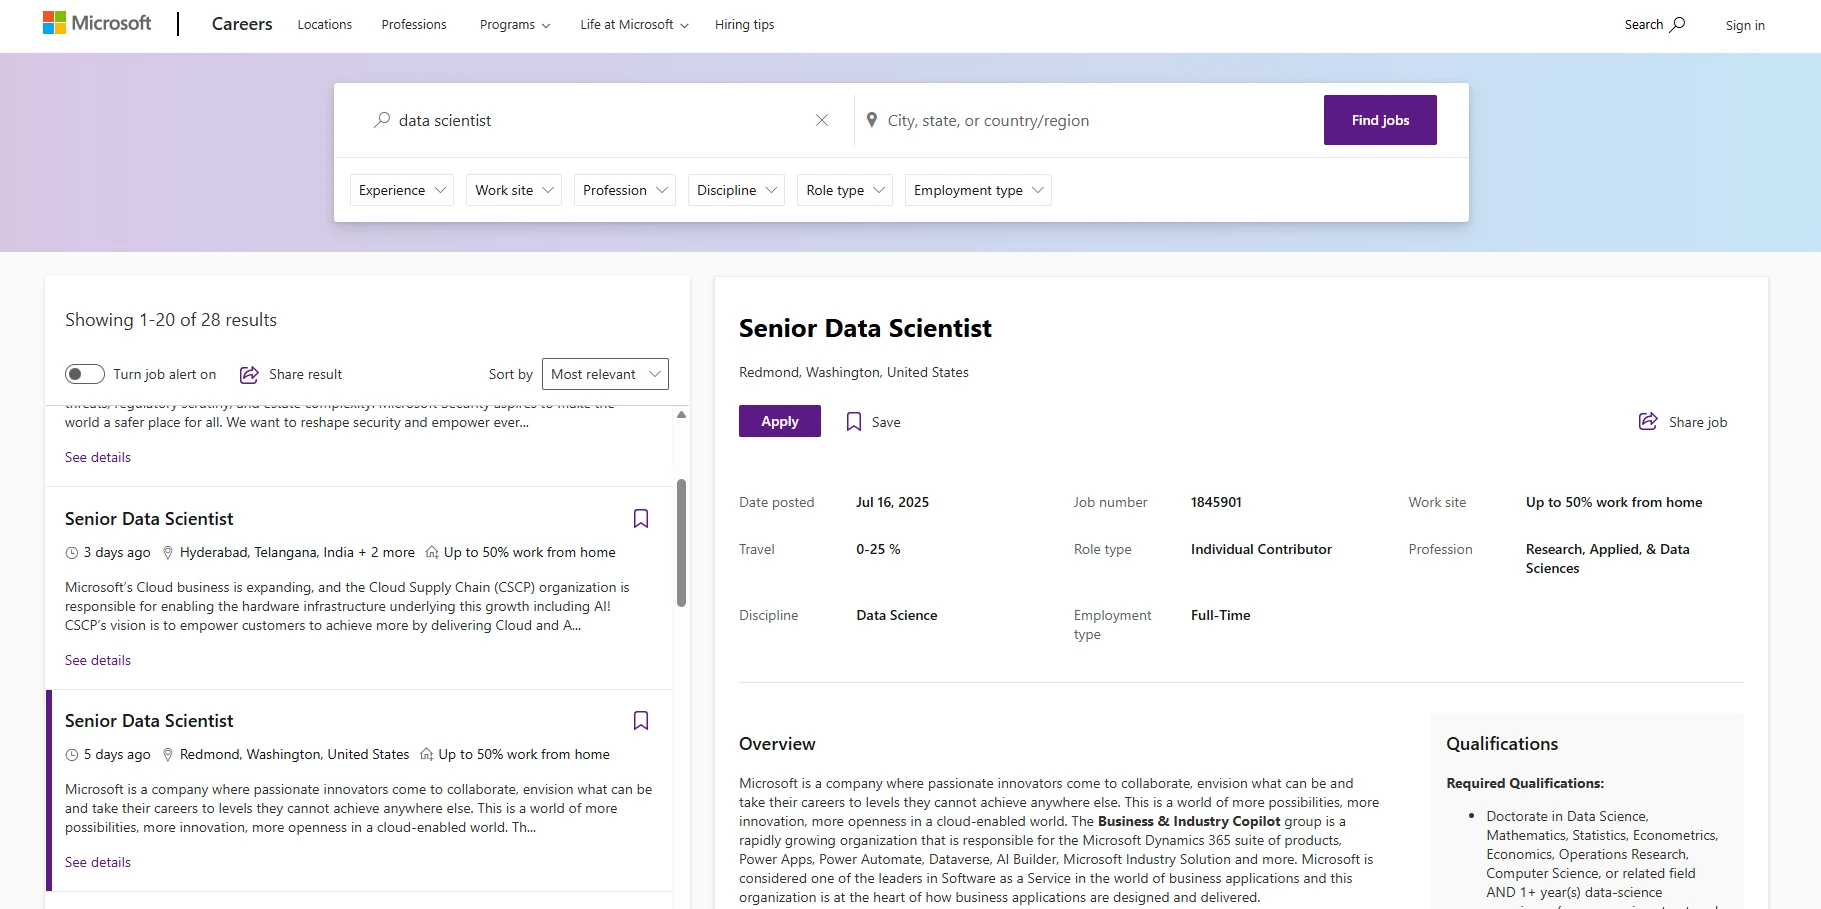Open the Profession filter dropdown

point(625,190)
